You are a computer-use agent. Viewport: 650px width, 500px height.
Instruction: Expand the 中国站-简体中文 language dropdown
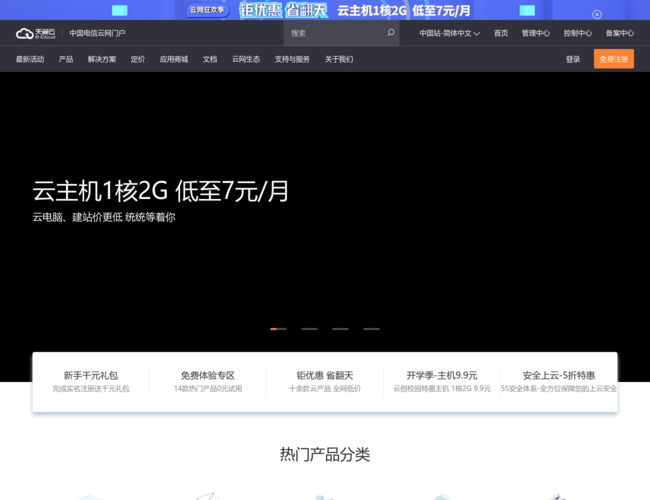[449, 33]
